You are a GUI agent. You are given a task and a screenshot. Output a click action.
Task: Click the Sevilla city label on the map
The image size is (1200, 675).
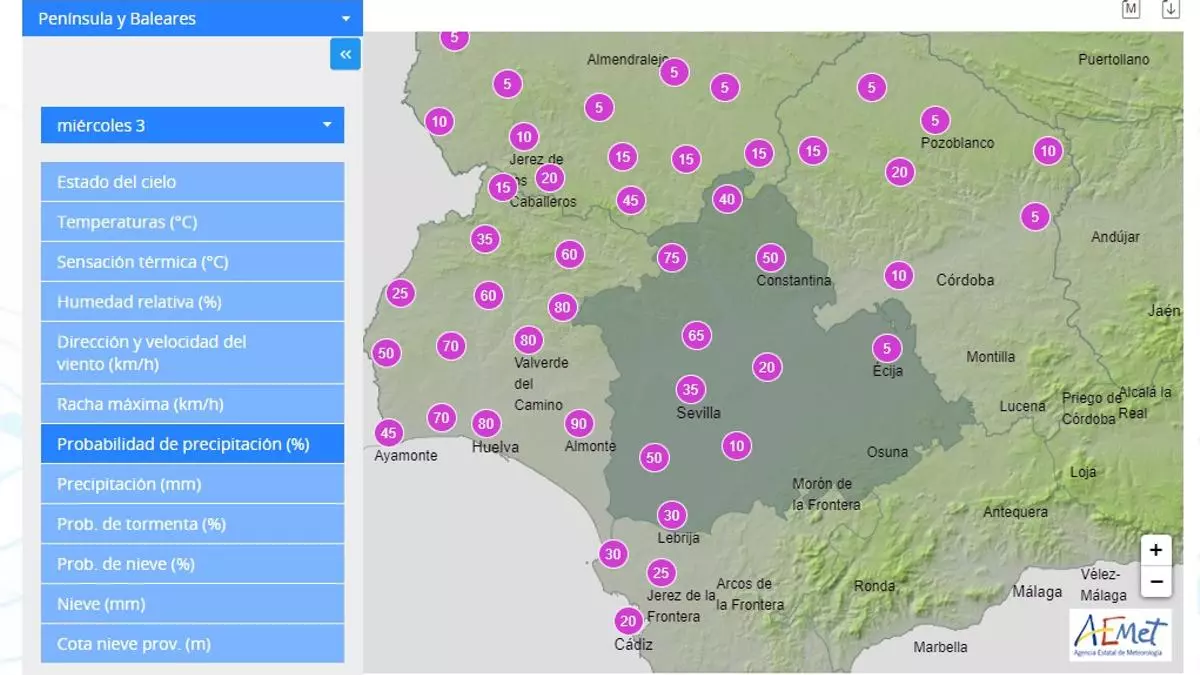[x=698, y=413]
